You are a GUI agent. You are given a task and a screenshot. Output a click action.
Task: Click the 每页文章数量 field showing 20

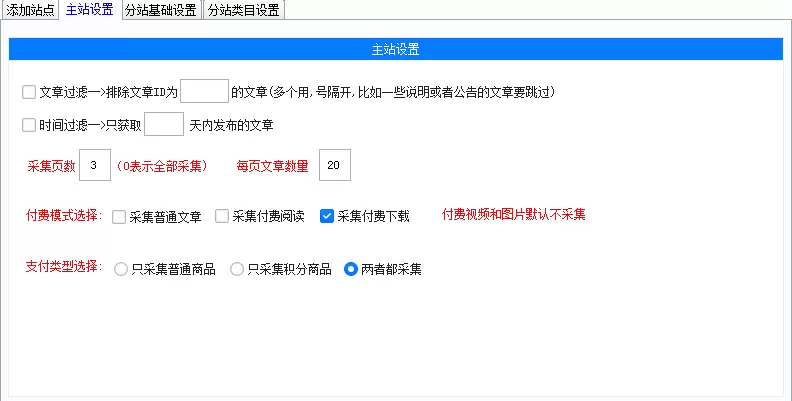point(335,165)
